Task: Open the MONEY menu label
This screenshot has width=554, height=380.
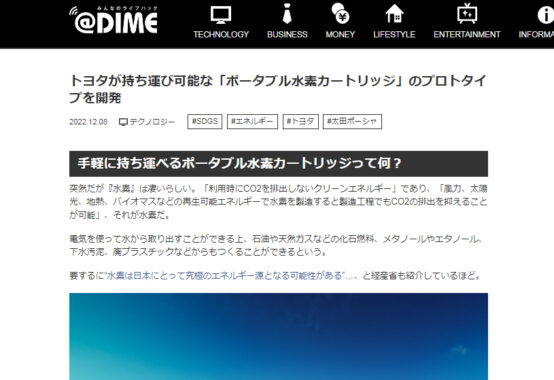Action: [340, 35]
